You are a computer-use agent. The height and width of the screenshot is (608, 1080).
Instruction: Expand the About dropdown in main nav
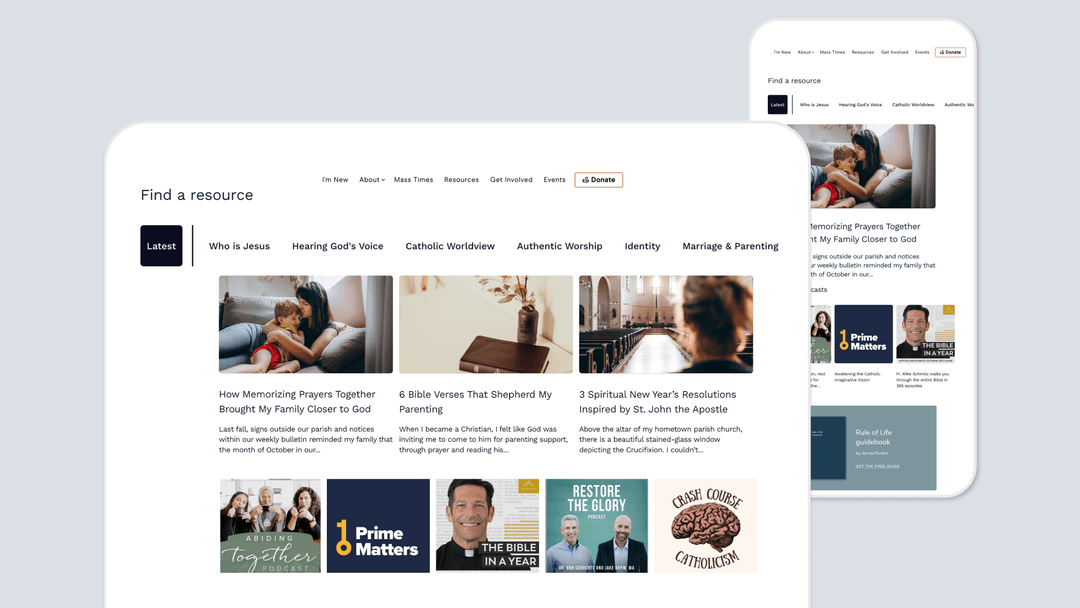tap(372, 180)
